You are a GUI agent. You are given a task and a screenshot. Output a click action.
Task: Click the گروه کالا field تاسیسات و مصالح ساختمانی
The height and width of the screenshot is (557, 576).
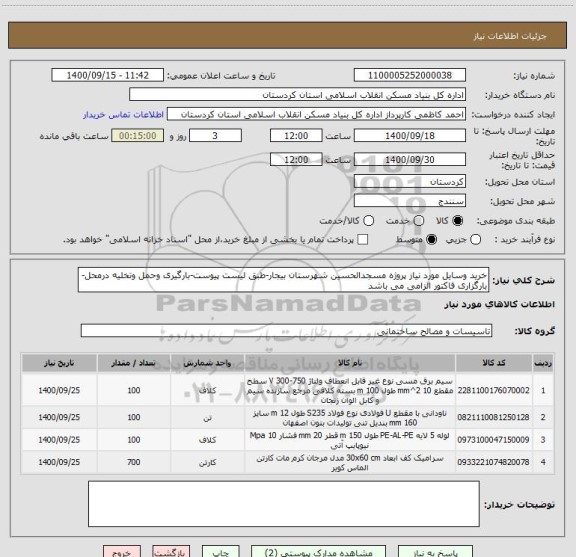(x=287, y=331)
